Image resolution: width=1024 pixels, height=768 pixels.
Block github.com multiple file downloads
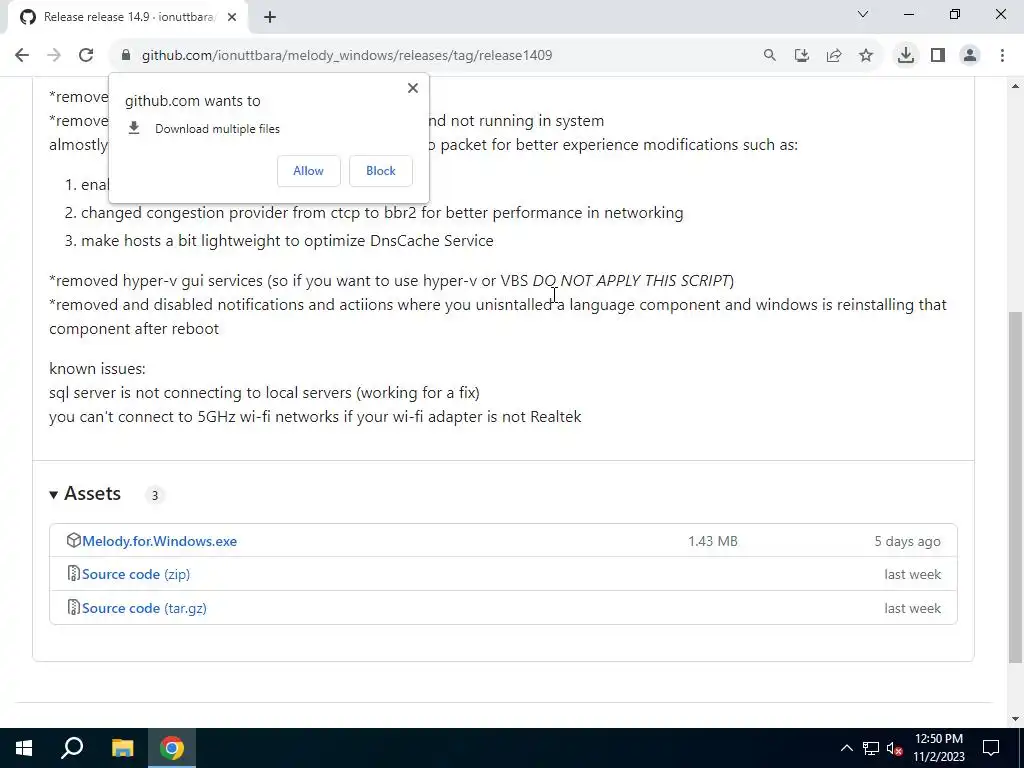381,170
